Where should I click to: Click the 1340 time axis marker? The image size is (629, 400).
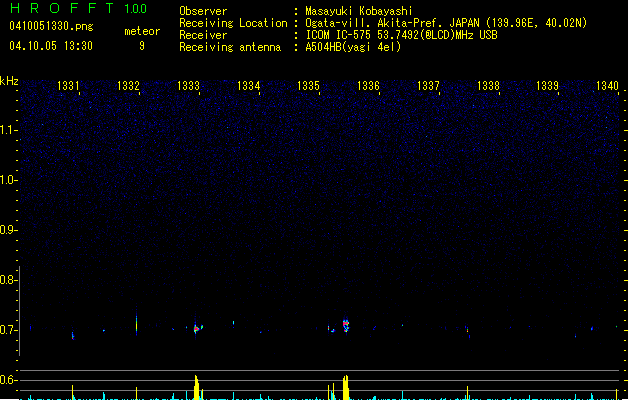point(607,86)
